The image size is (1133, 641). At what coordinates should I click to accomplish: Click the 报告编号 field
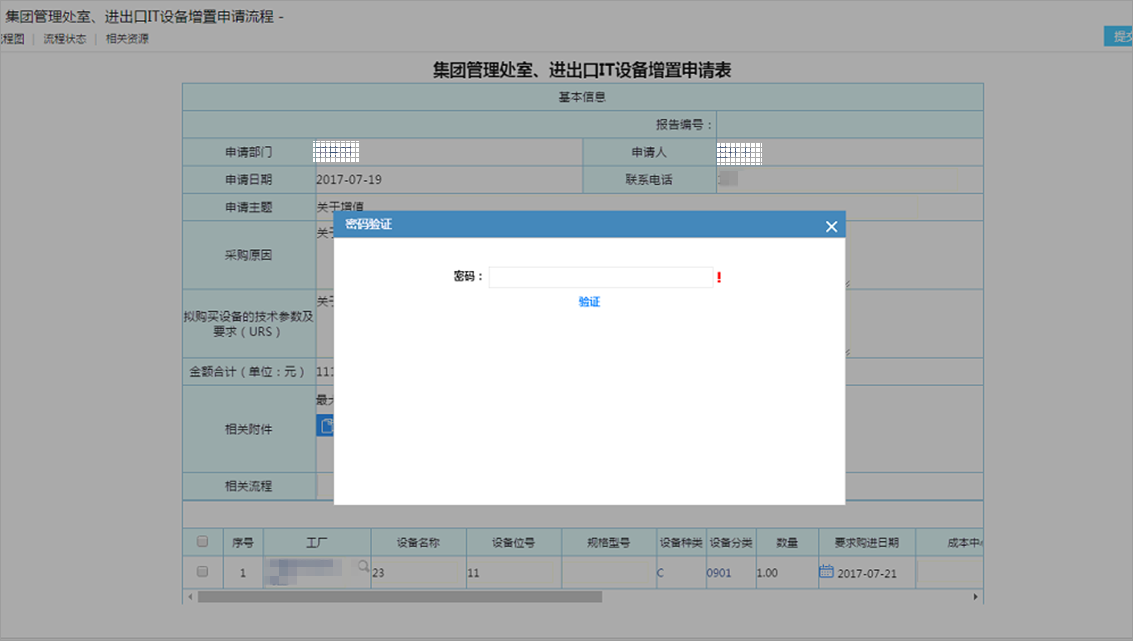850,124
